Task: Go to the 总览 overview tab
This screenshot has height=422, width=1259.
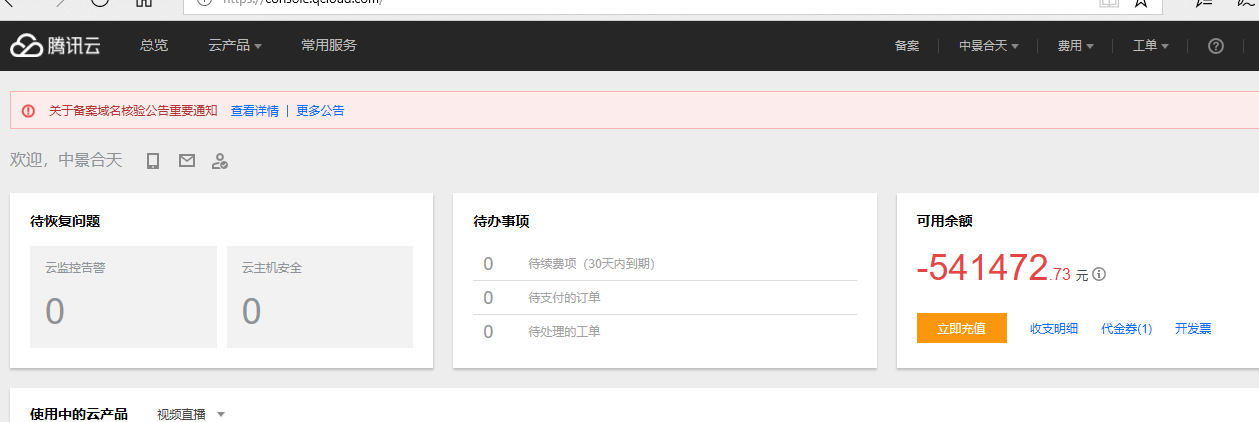Action: tap(154, 46)
